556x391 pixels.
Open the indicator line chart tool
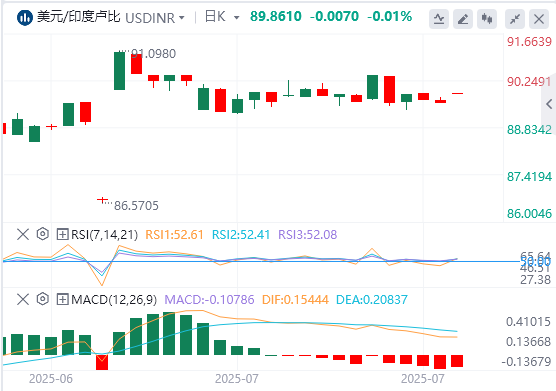[439, 18]
